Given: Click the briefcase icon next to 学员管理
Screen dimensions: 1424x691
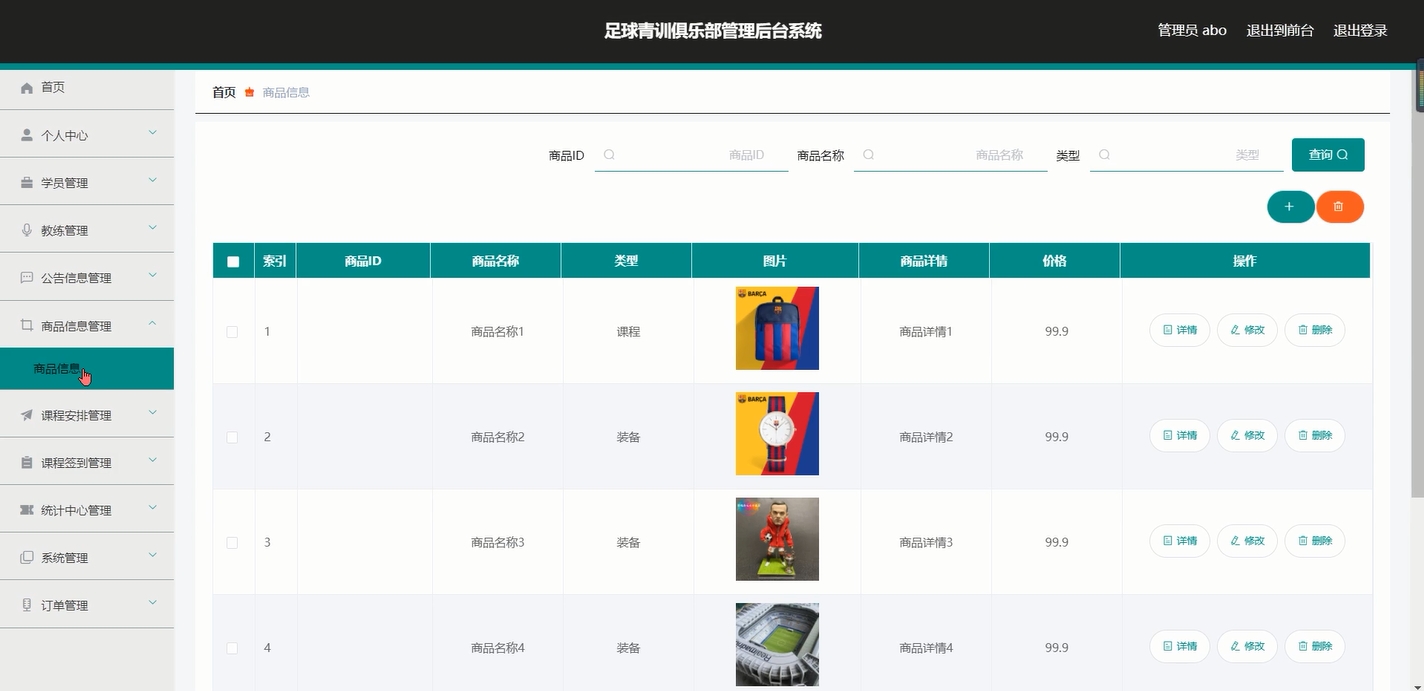Looking at the screenshot, I should (x=27, y=183).
